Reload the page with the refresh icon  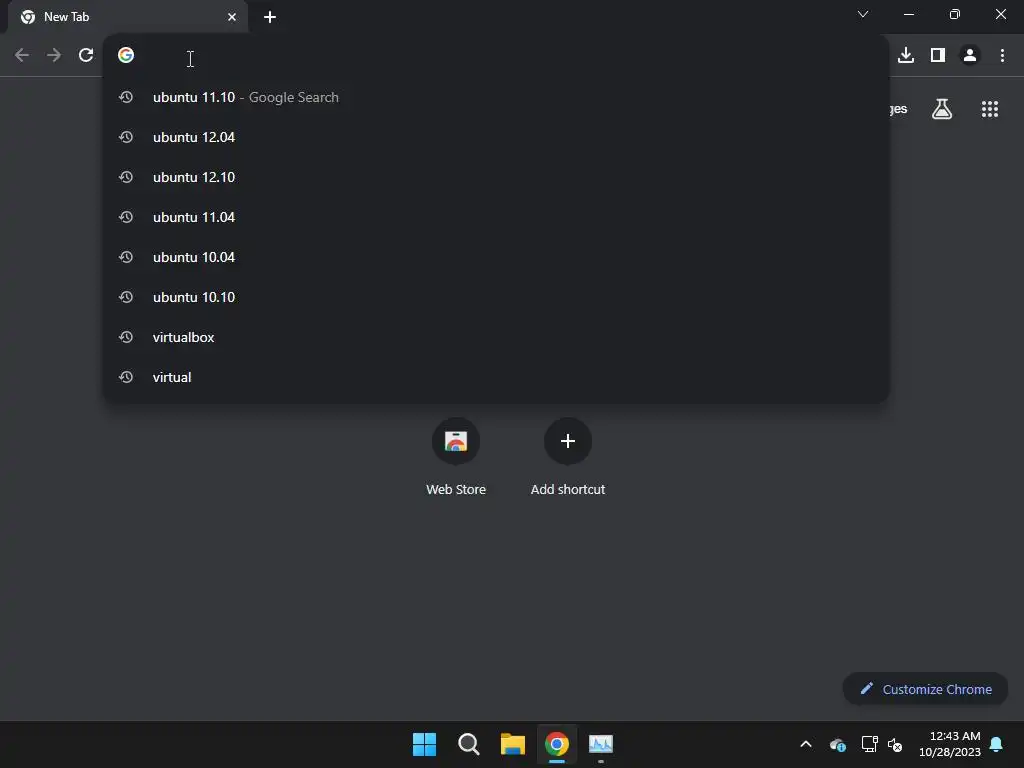[86, 56]
